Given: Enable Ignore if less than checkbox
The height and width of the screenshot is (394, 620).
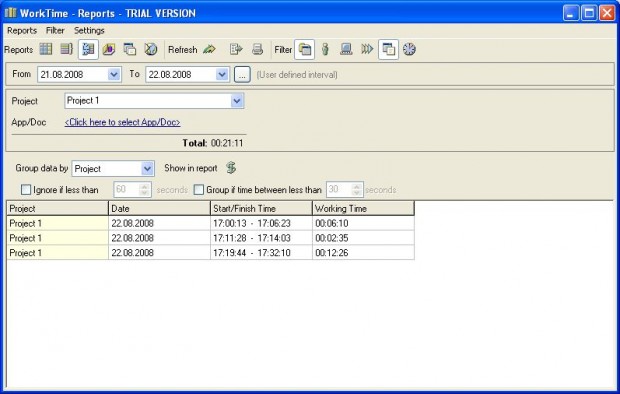Looking at the screenshot, I should (26, 190).
